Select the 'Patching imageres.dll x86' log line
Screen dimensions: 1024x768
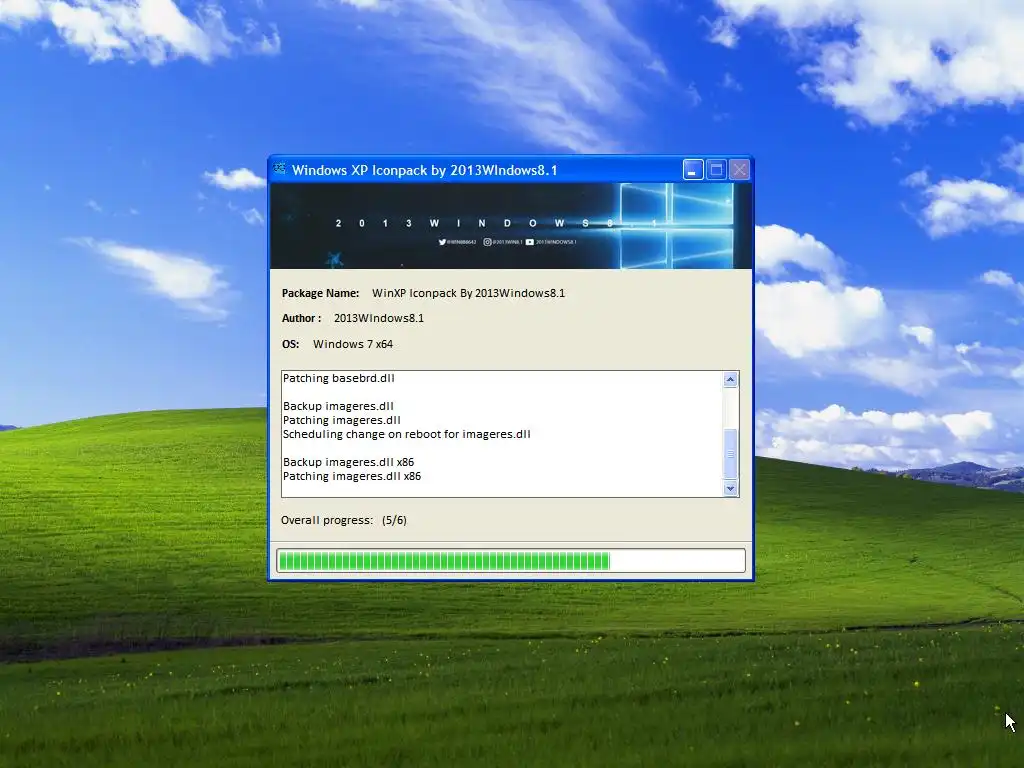[351, 476]
